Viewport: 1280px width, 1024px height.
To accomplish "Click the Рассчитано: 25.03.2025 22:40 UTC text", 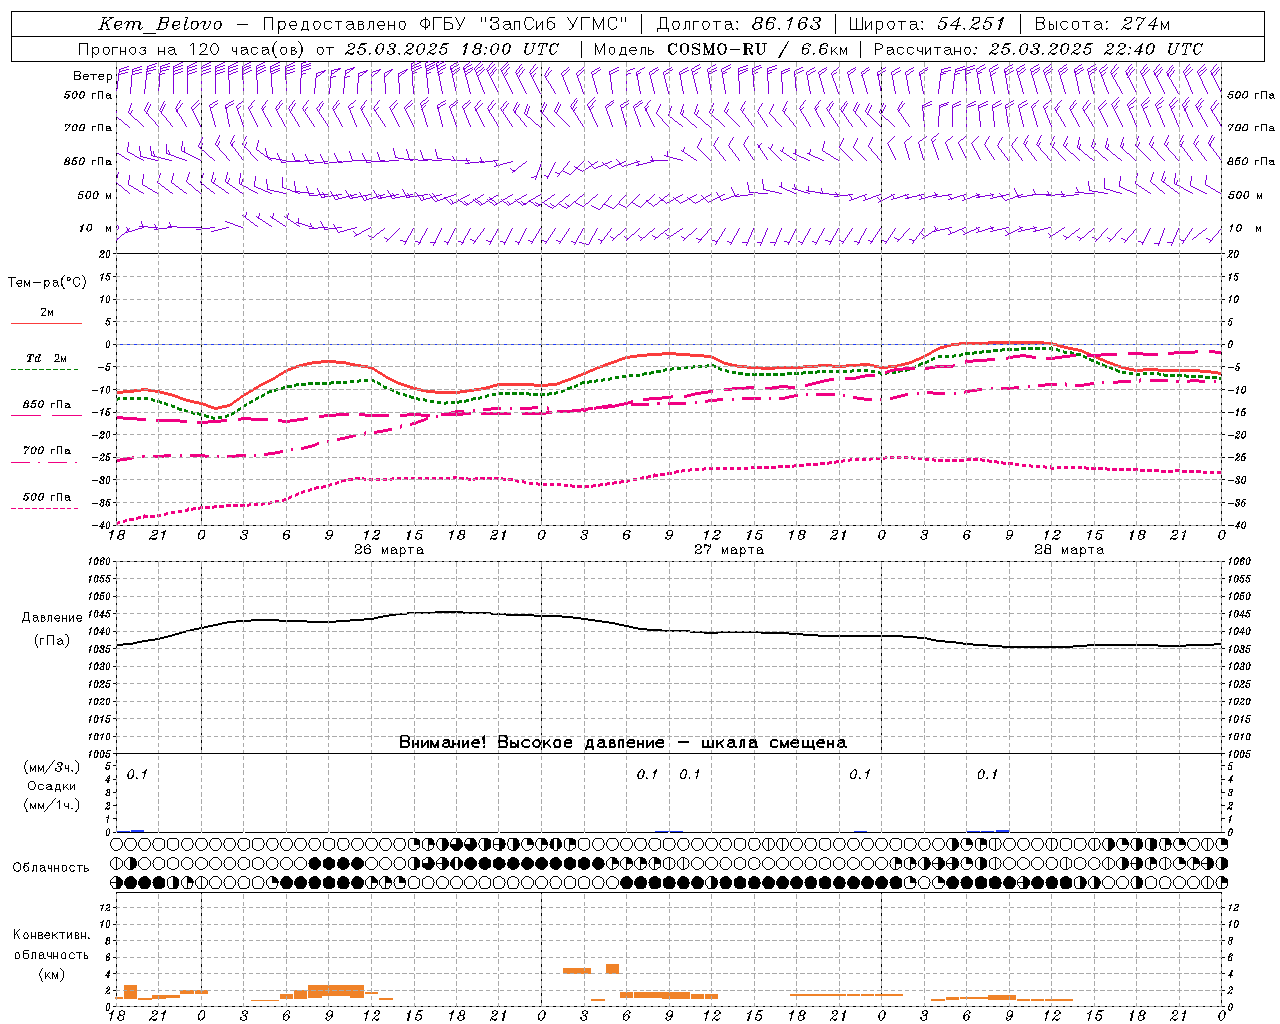I will point(1038,49).
